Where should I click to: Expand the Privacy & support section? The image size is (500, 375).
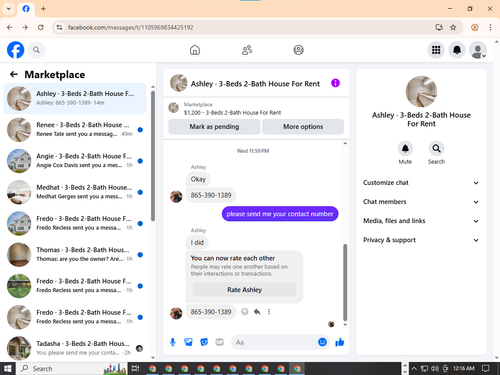pyautogui.click(x=421, y=240)
